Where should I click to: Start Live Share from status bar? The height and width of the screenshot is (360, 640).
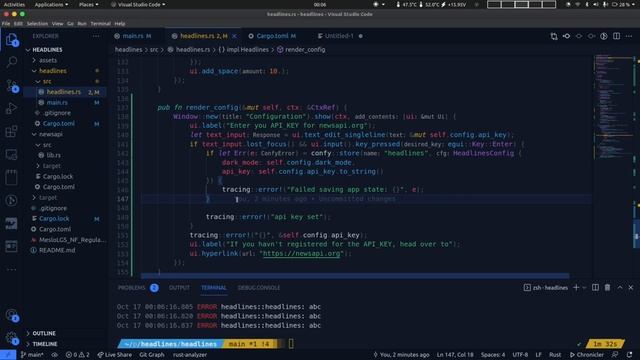click(x=114, y=355)
